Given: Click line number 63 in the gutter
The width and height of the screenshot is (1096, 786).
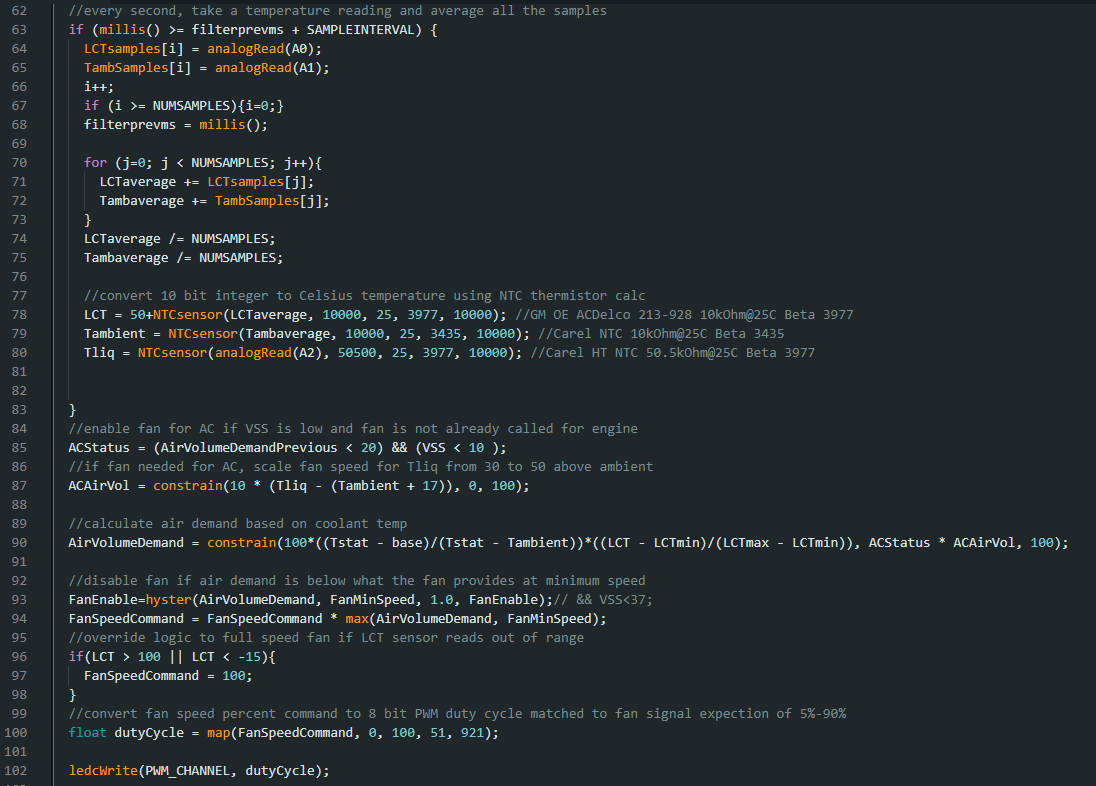Looking at the screenshot, I should [x=19, y=29].
